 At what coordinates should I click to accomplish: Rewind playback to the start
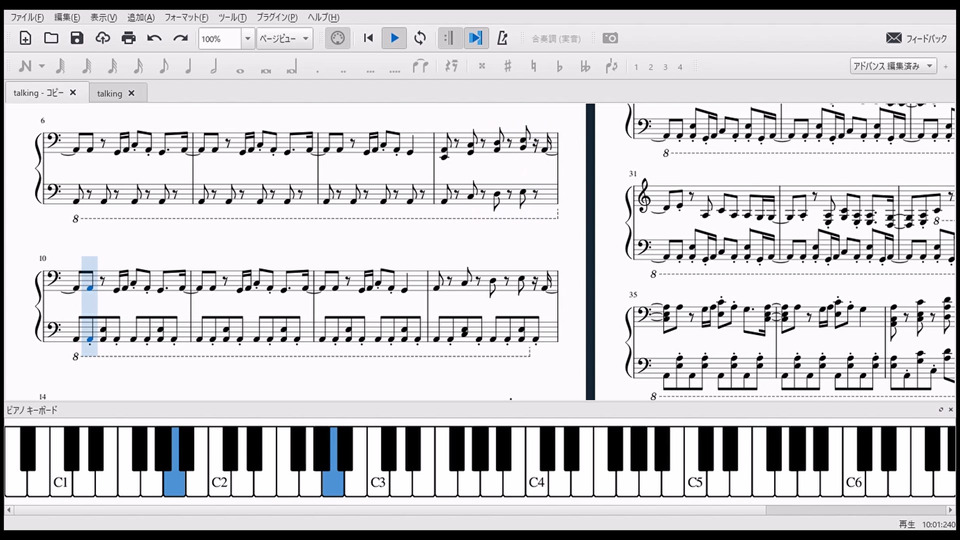pyautogui.click(x=368, y=38)
